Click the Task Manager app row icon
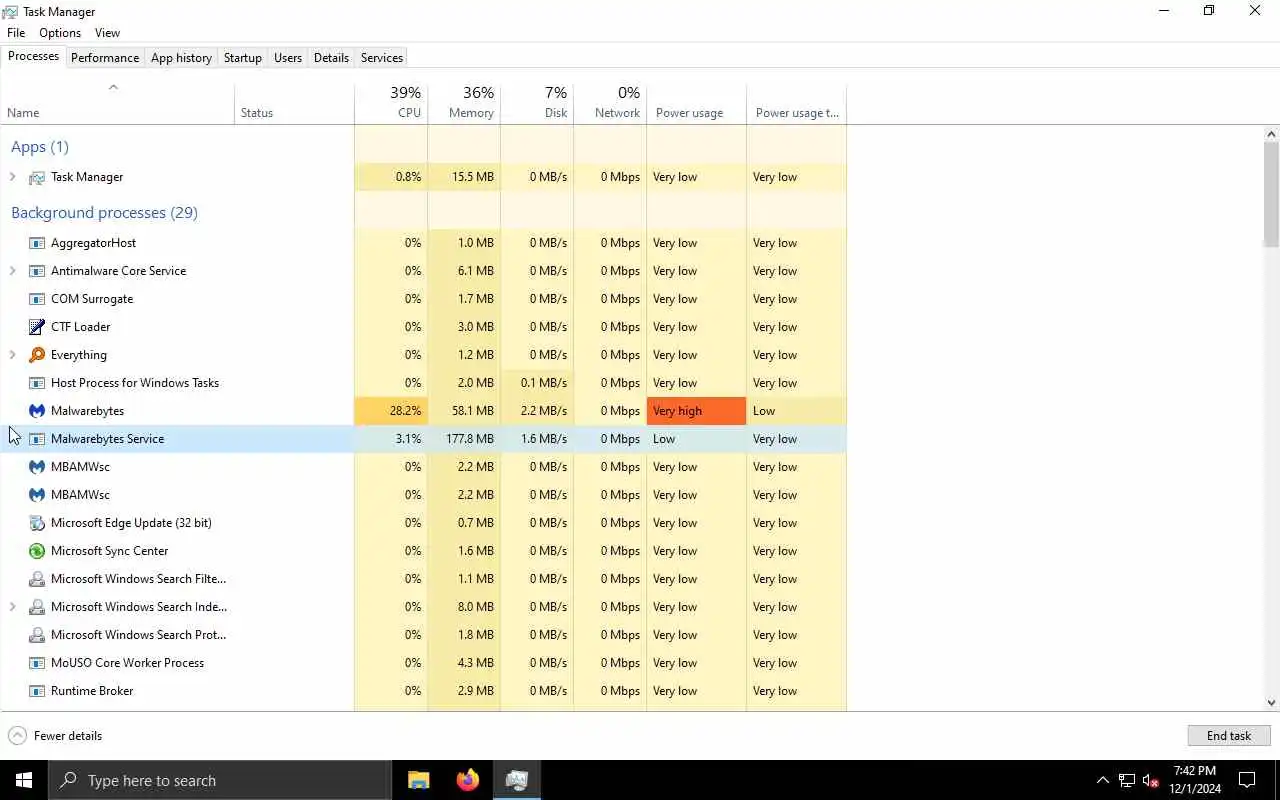Image resolution: width=1280 pixels, height=800 pixels. tap(37, 177)
